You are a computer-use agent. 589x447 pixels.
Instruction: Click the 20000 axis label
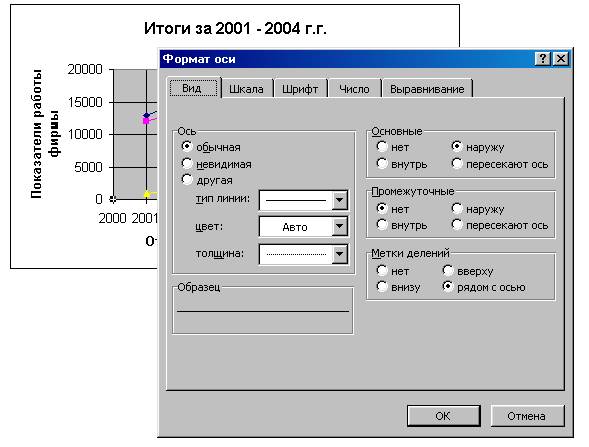pos(85,69)
